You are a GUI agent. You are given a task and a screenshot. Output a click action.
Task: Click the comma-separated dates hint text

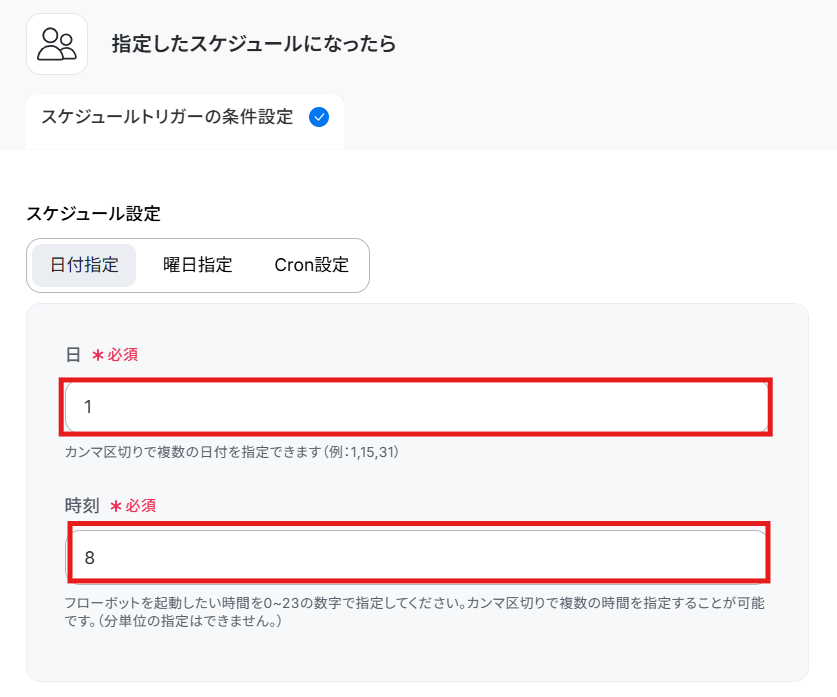coord(232,452)
